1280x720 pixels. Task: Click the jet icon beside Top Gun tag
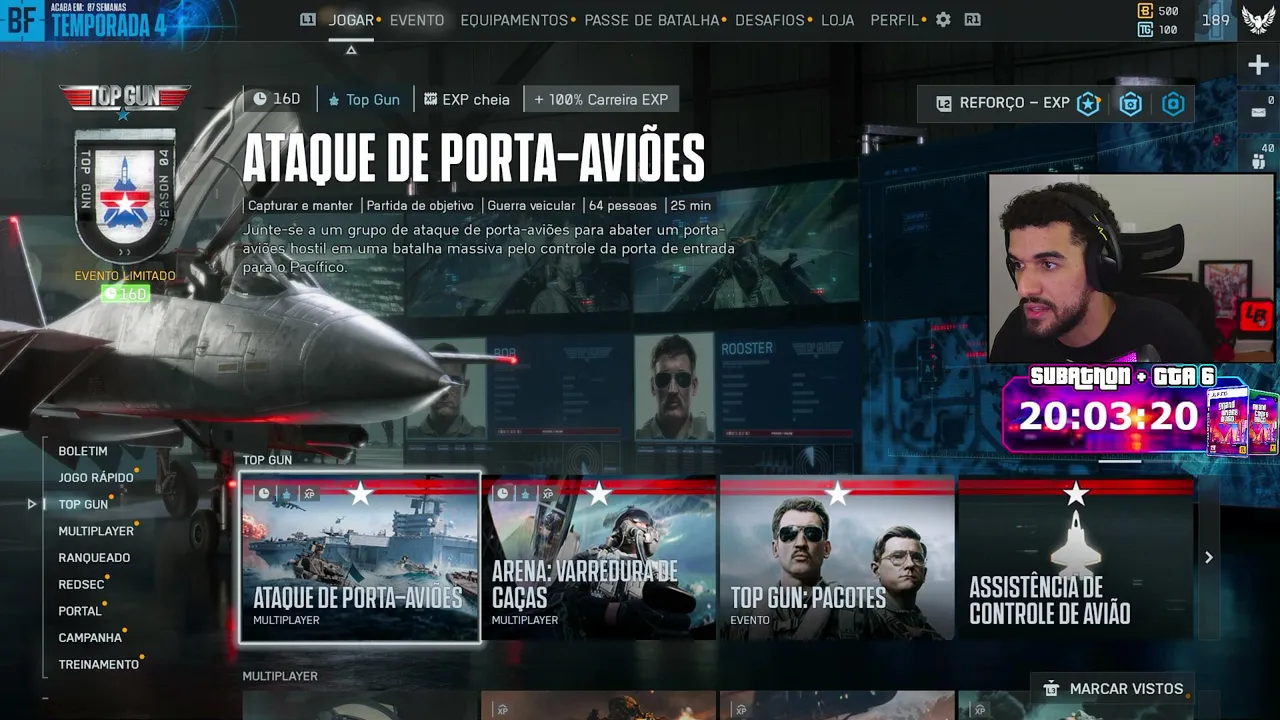click(335, 100)
